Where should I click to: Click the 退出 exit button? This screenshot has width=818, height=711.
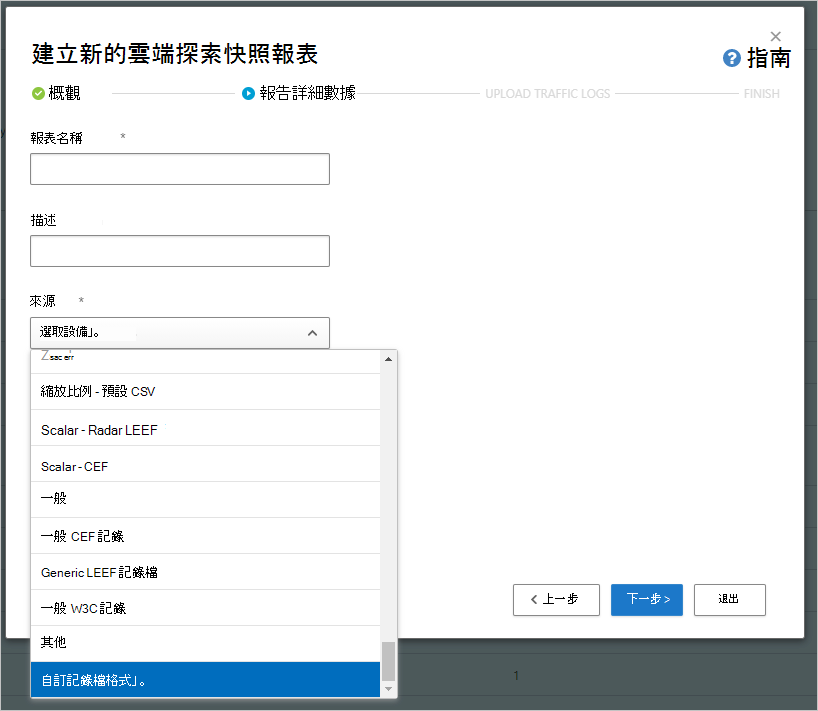[729, 600]
